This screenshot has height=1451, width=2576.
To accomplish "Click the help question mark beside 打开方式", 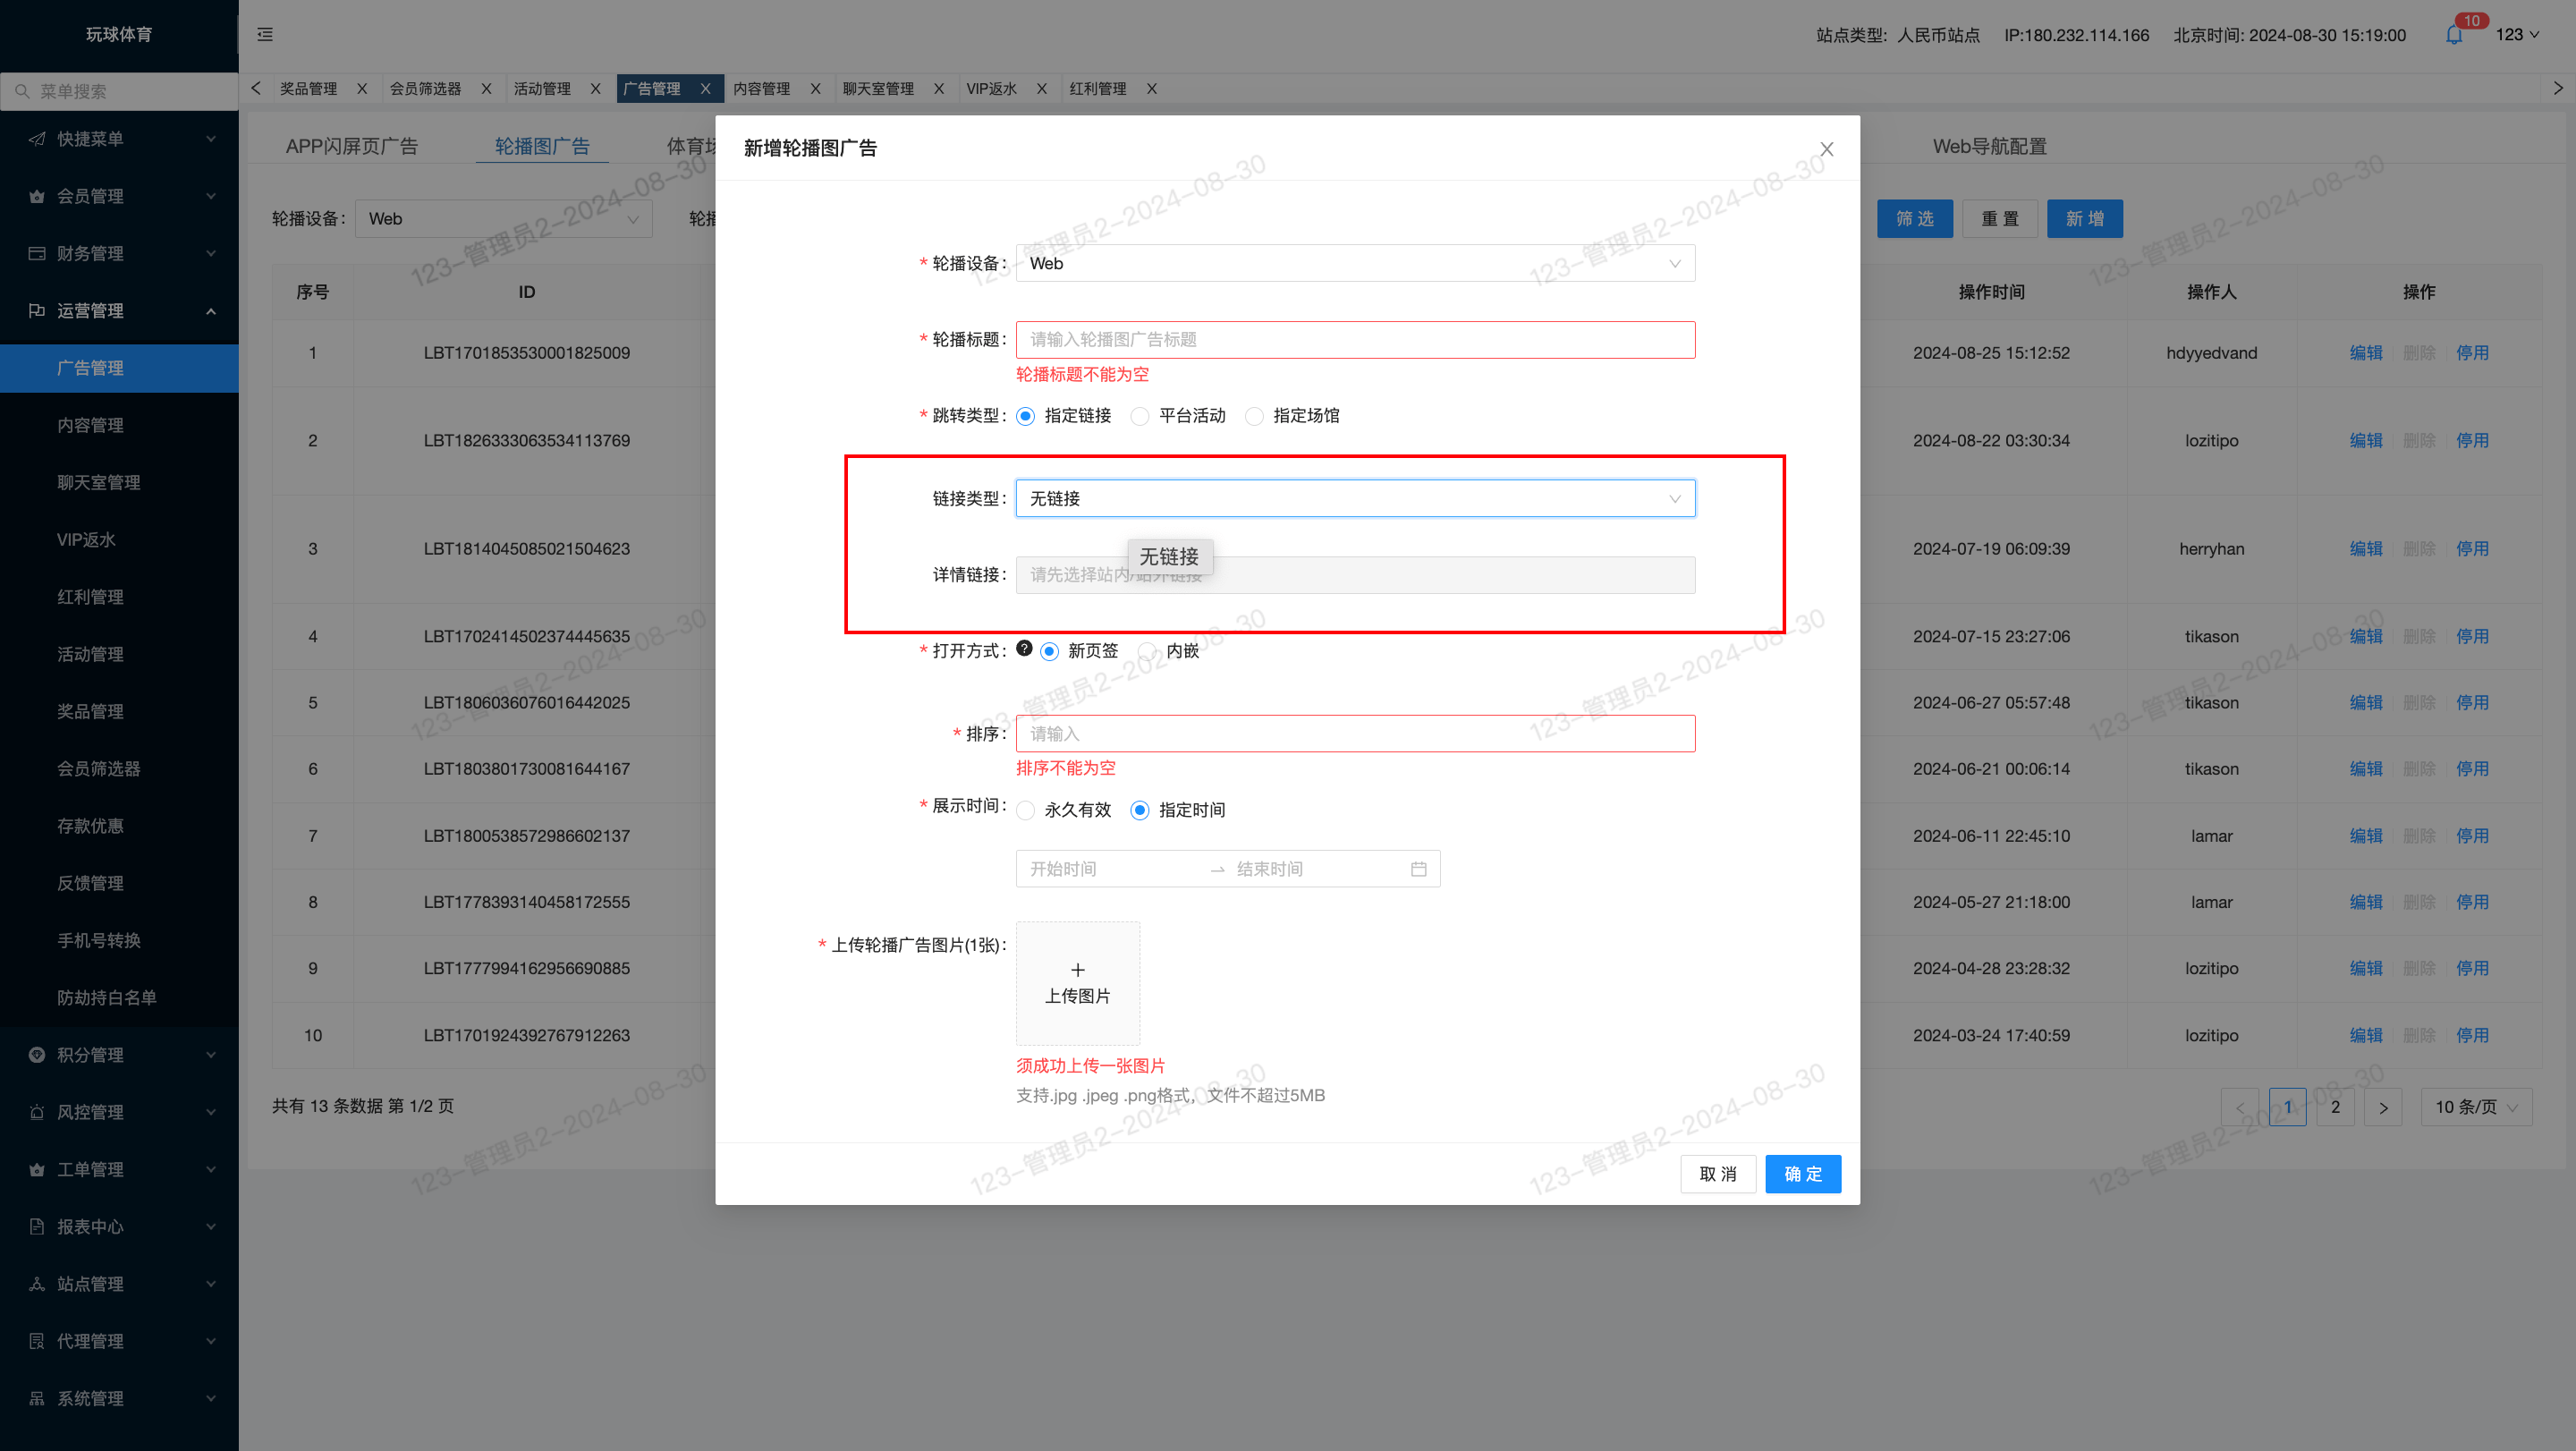I will tap(1024, 648).
